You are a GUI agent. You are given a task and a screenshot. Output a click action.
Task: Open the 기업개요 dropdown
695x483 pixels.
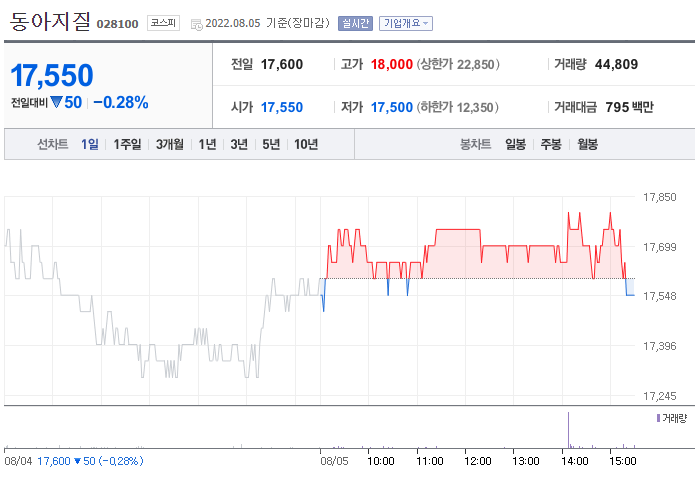point(406,23)
